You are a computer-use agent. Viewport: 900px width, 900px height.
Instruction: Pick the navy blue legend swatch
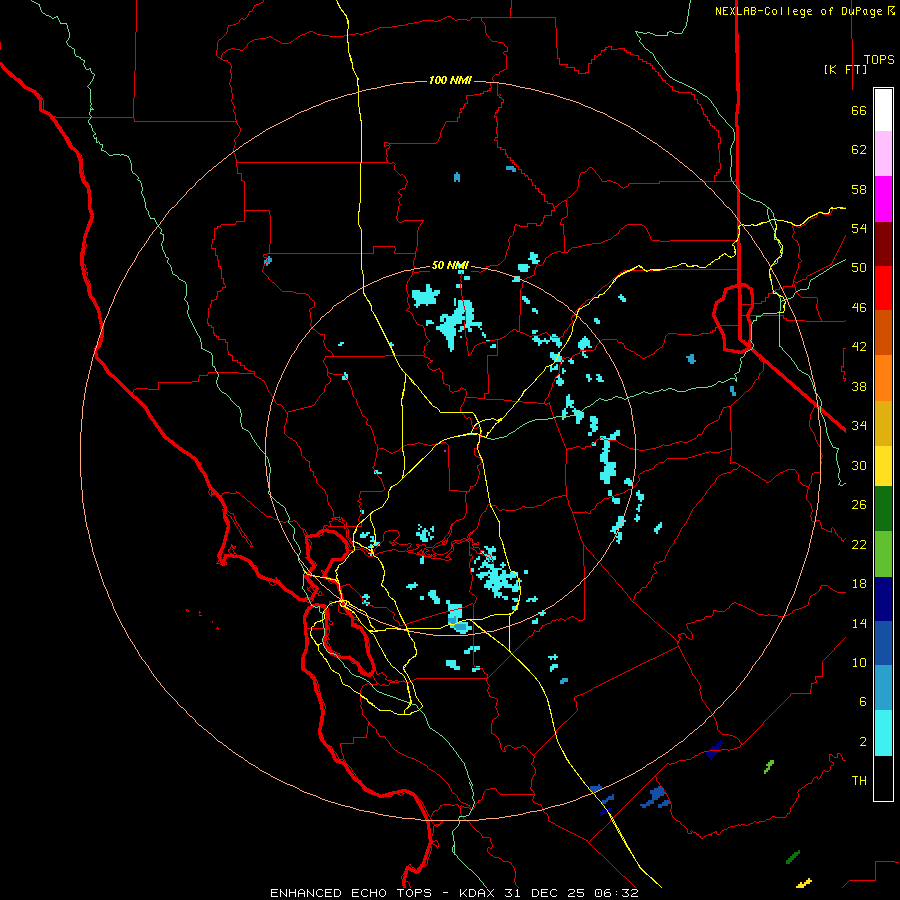pos(883,599)
